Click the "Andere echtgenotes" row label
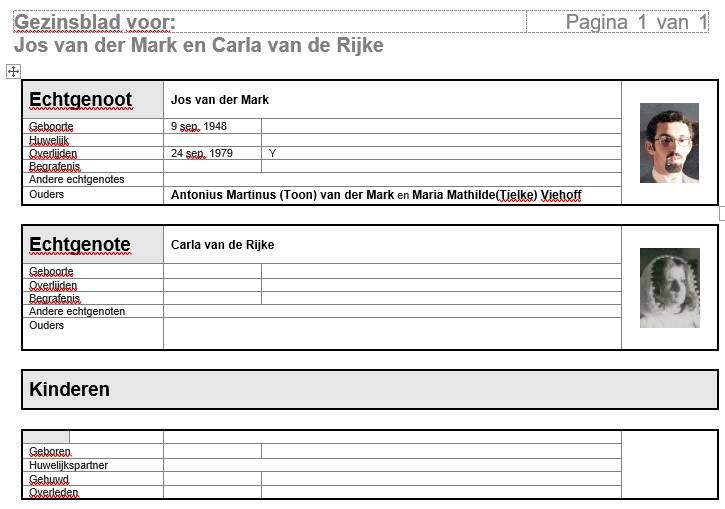 [77, 180]
